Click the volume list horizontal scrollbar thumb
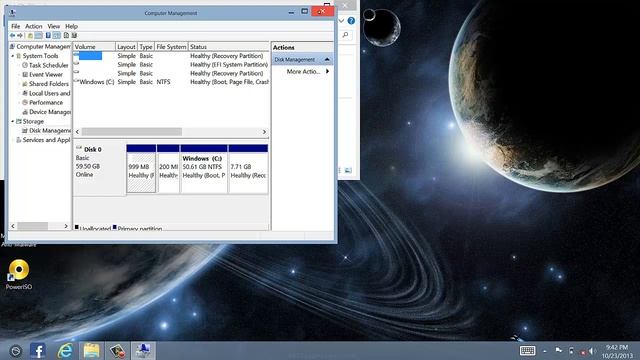This screenshot has height=360, width=640. coord(132,132)
